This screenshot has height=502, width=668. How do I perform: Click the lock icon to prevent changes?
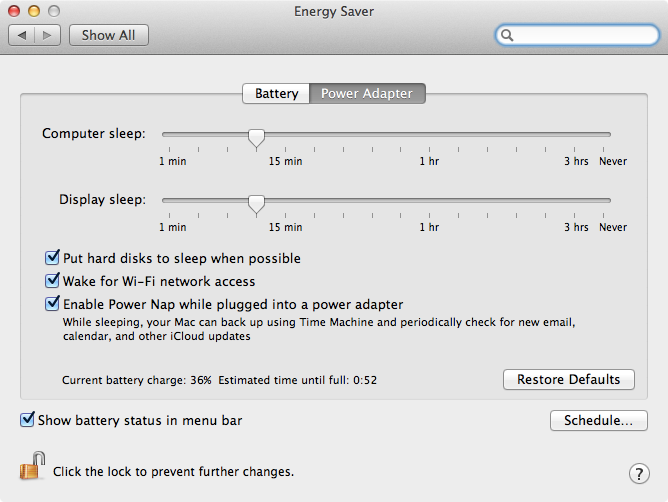pos(33,466)
